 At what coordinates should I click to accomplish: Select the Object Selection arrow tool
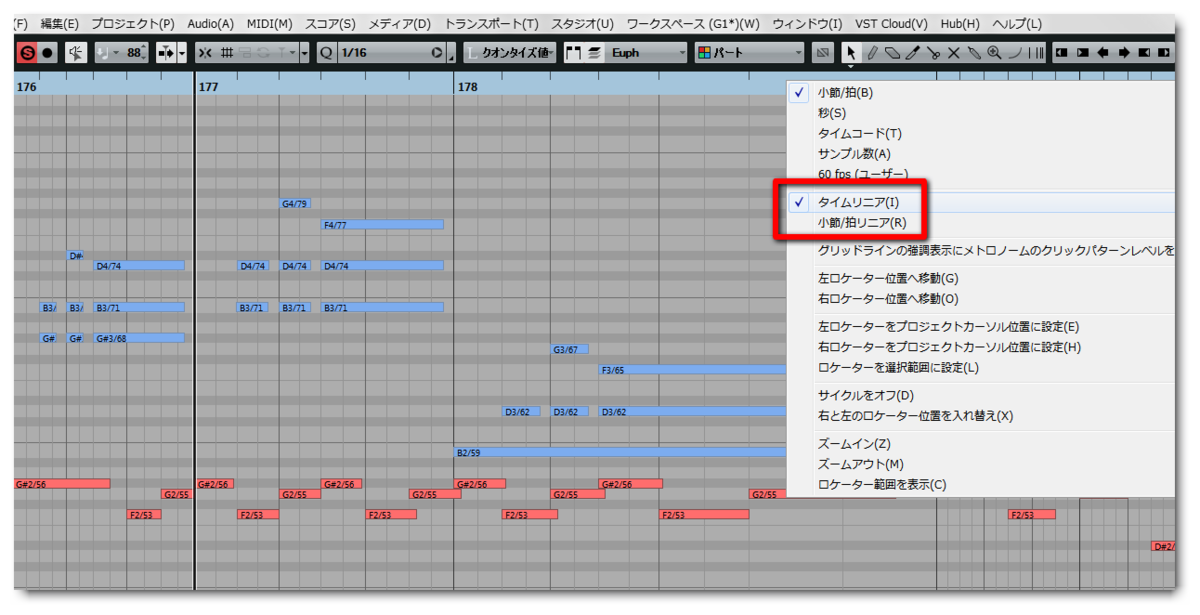851,53
